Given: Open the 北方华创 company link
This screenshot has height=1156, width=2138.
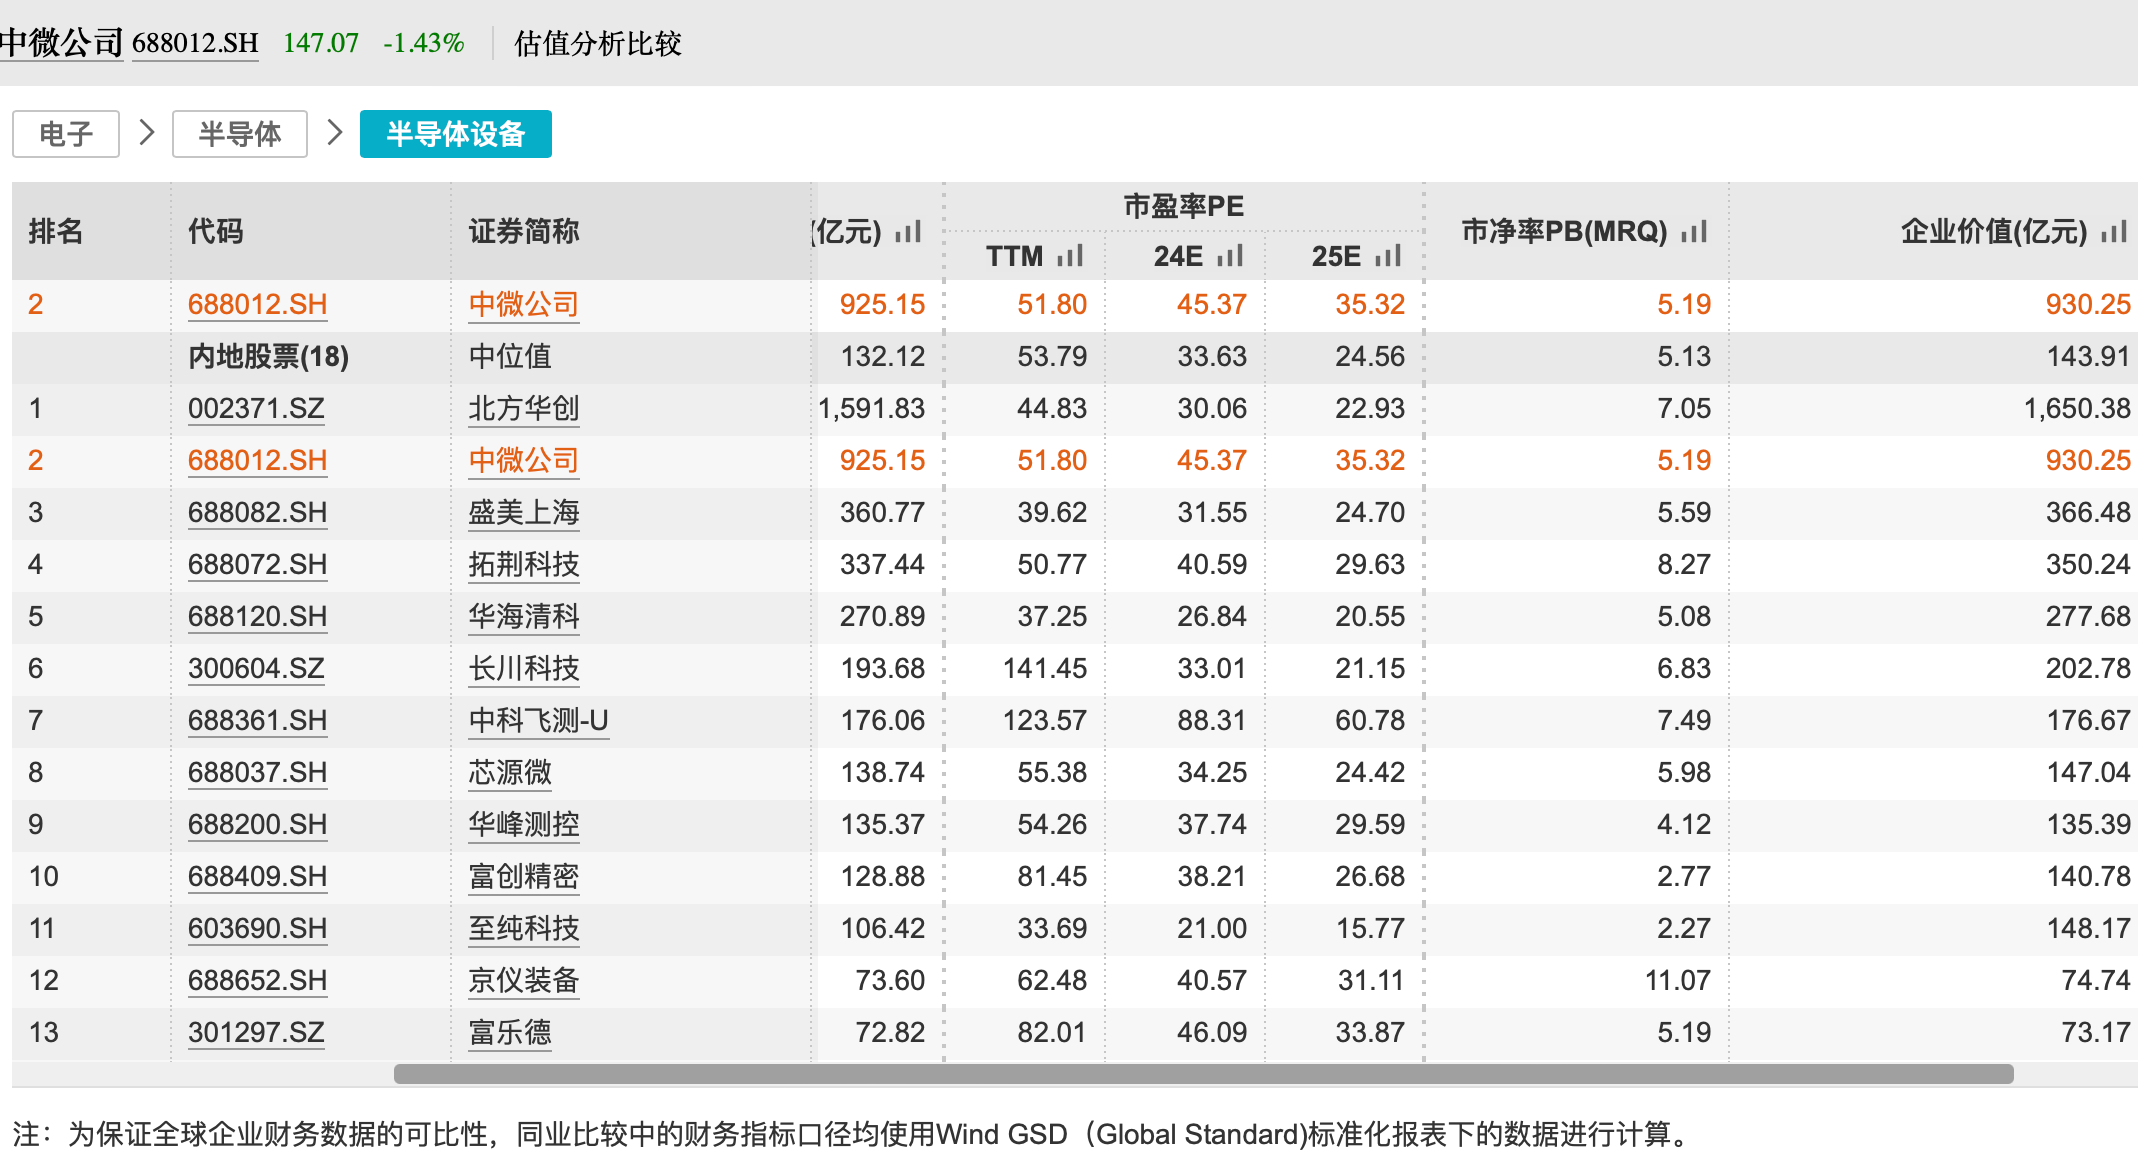Looking at the screenshot, I should 523,408.
